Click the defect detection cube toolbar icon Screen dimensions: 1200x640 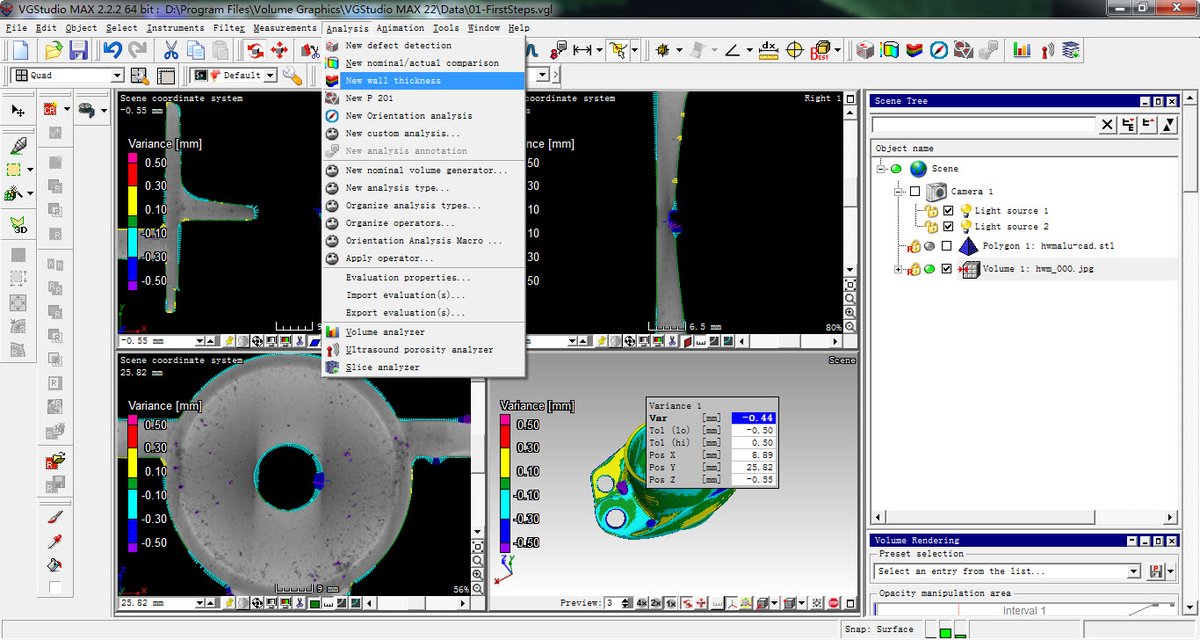pos(866,49)
